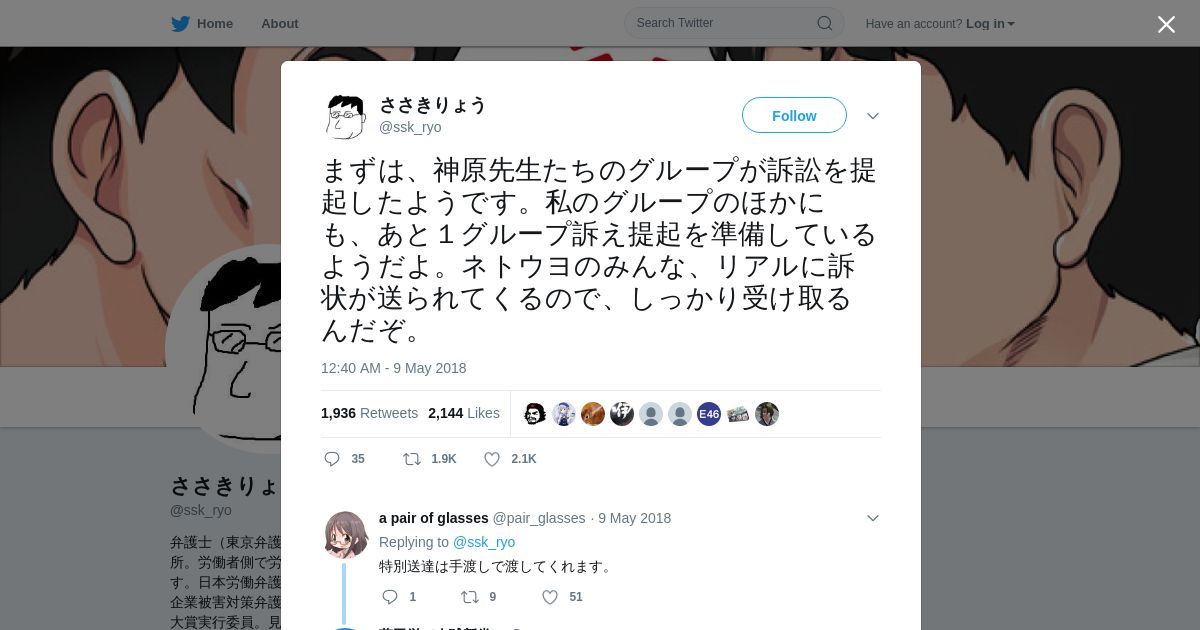Viewport: 1200px width, 630px height.
Task: Follow the ささきりょう account
Action: 794,115
